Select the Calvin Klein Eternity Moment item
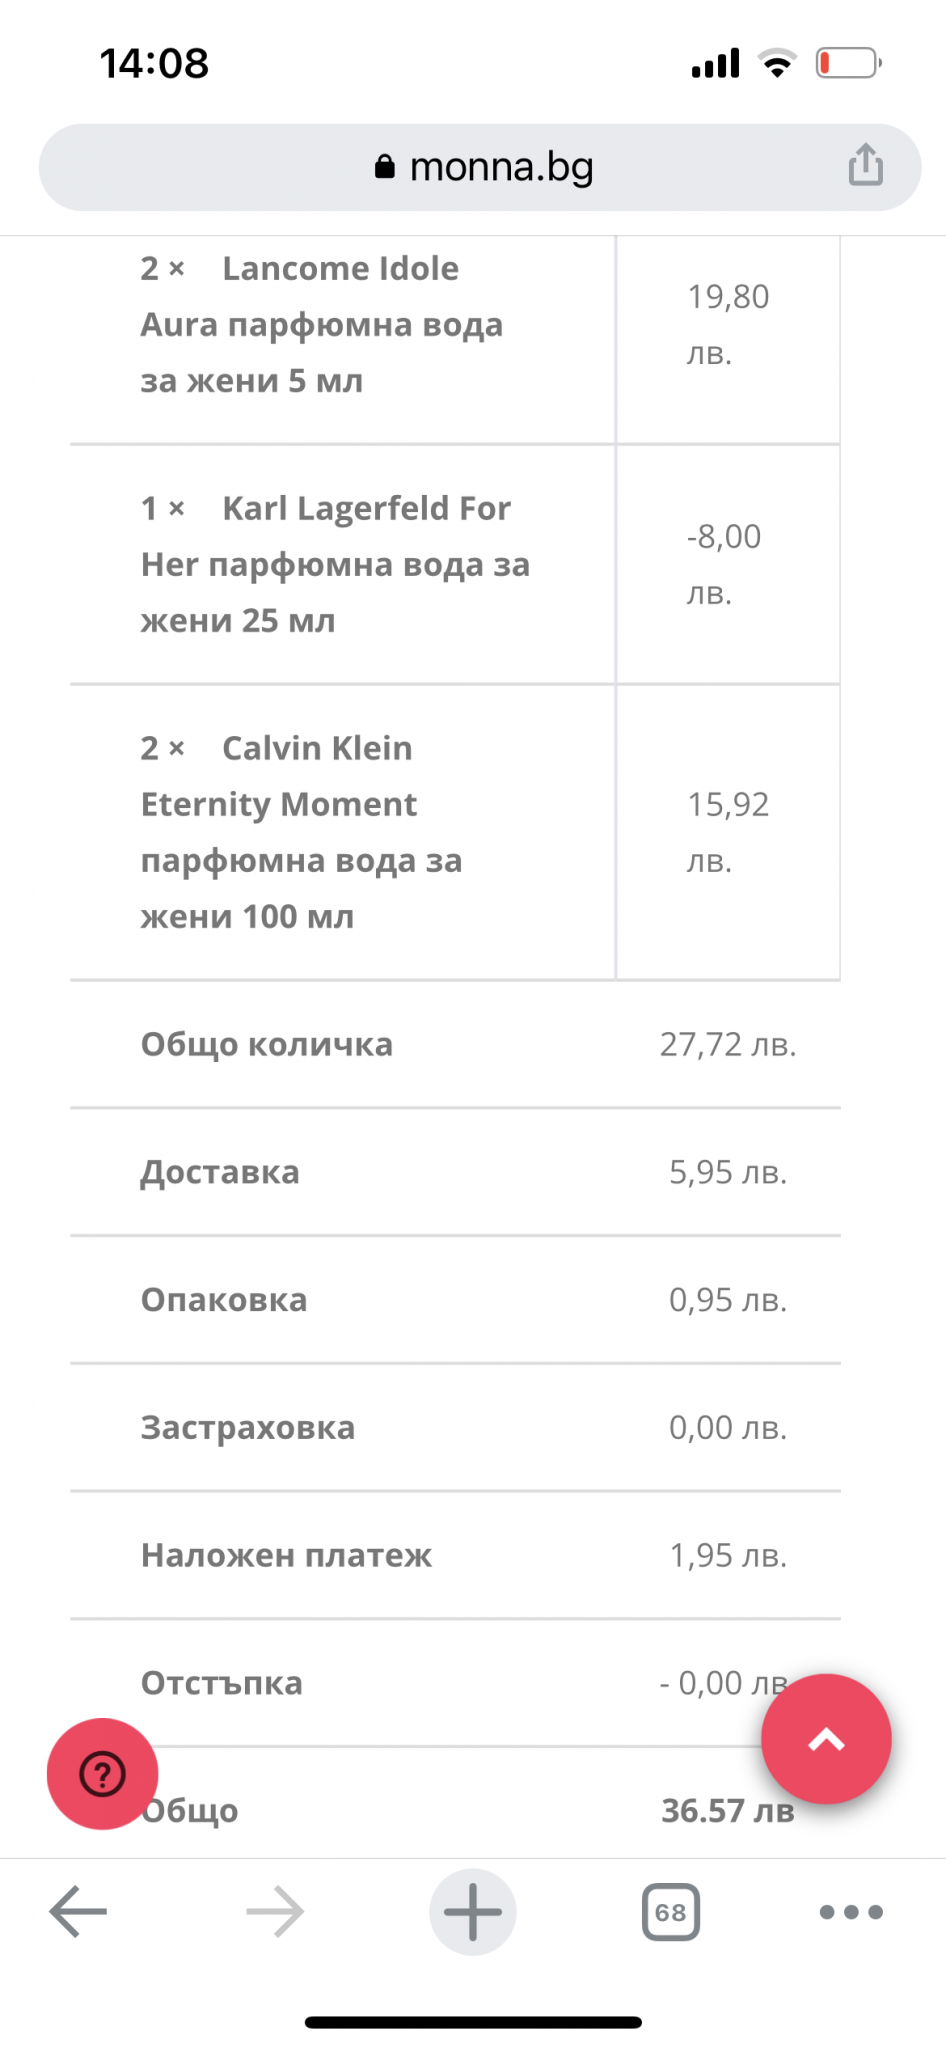The height and width of the screenshot is (2048, 946). click(x=300, y=832)
